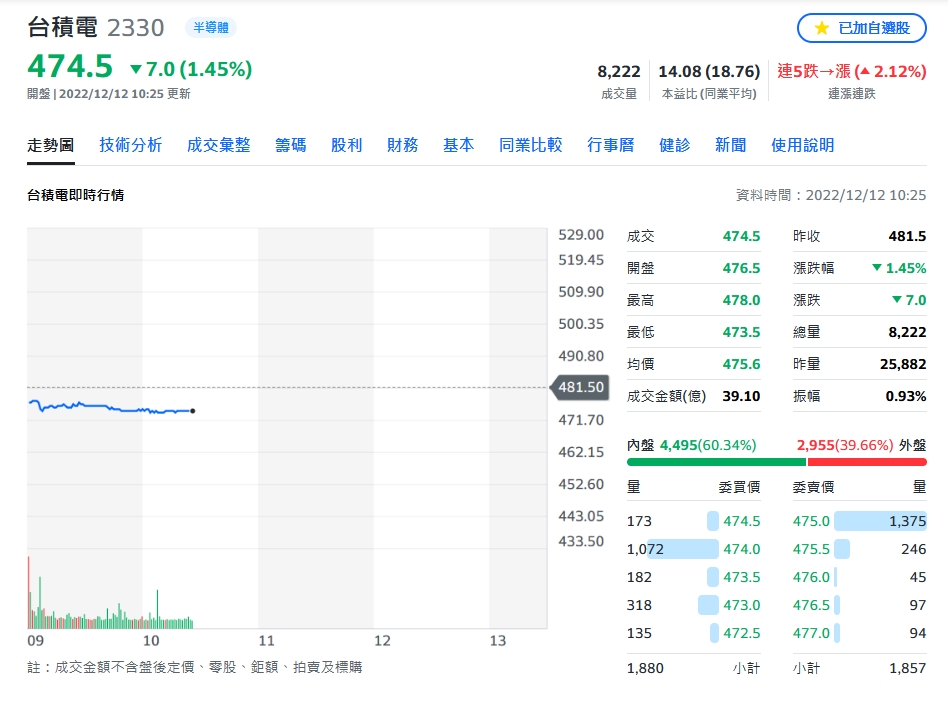Click the 成交量 value 8,222

click(x=618, y=71)
